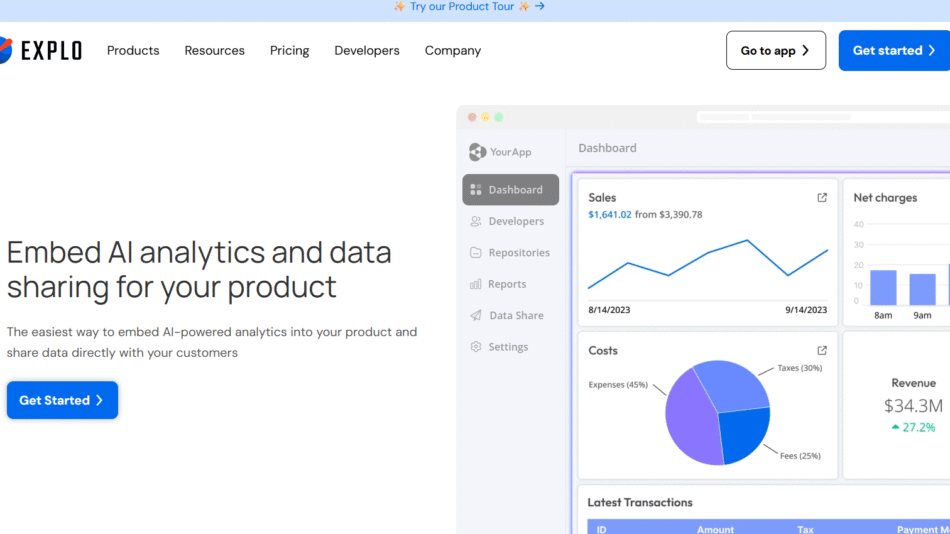950x534 pixels.
Task: Click the Reports bar chart icon
Action: (x=476, y=285)
